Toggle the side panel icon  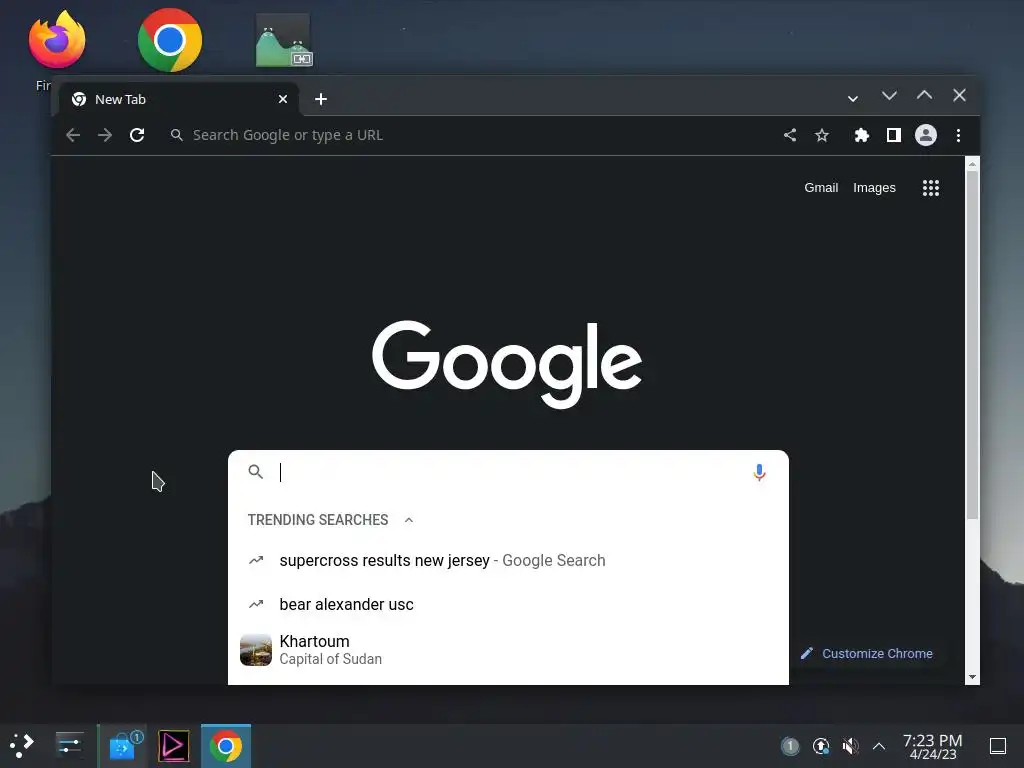[x=893, y=135]
